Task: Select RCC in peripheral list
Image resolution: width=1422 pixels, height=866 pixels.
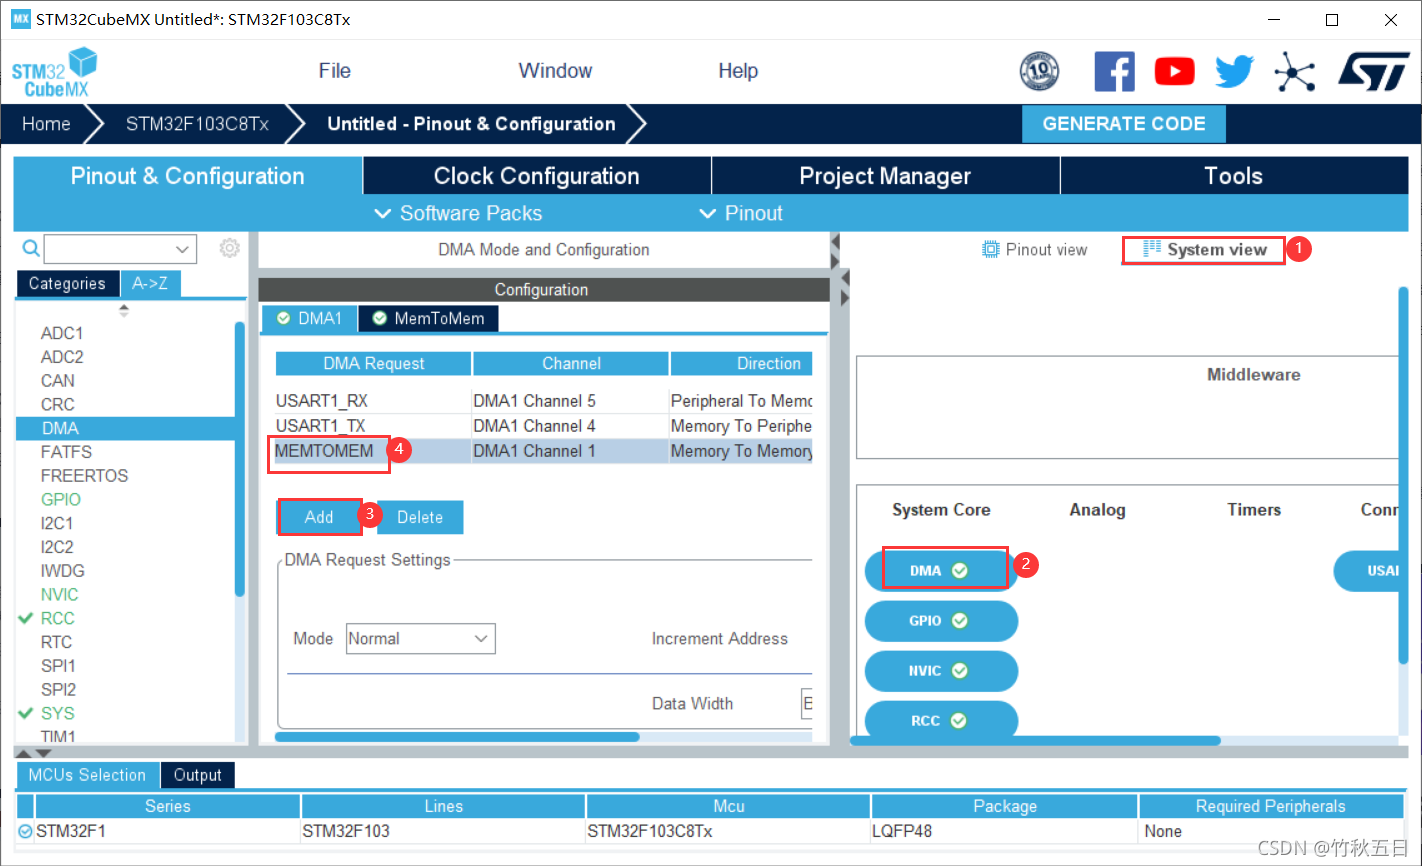Action: click(x=58, y=618)
